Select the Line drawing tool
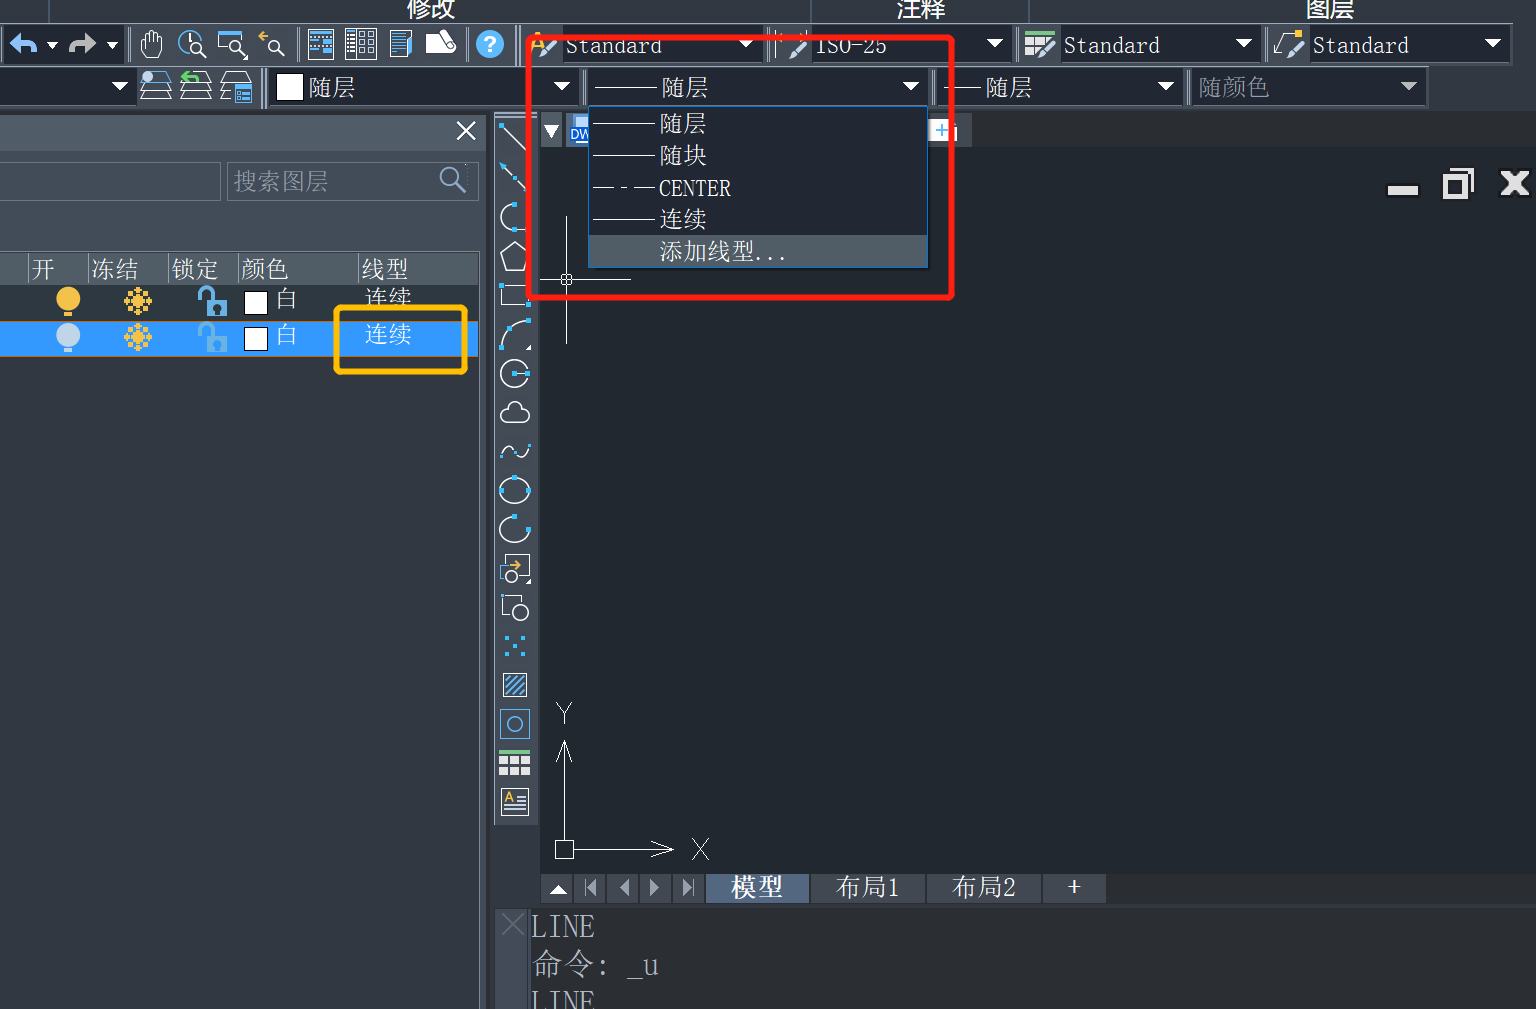Viewport: 1536px width, 1009px height. (x=513, y=137)
